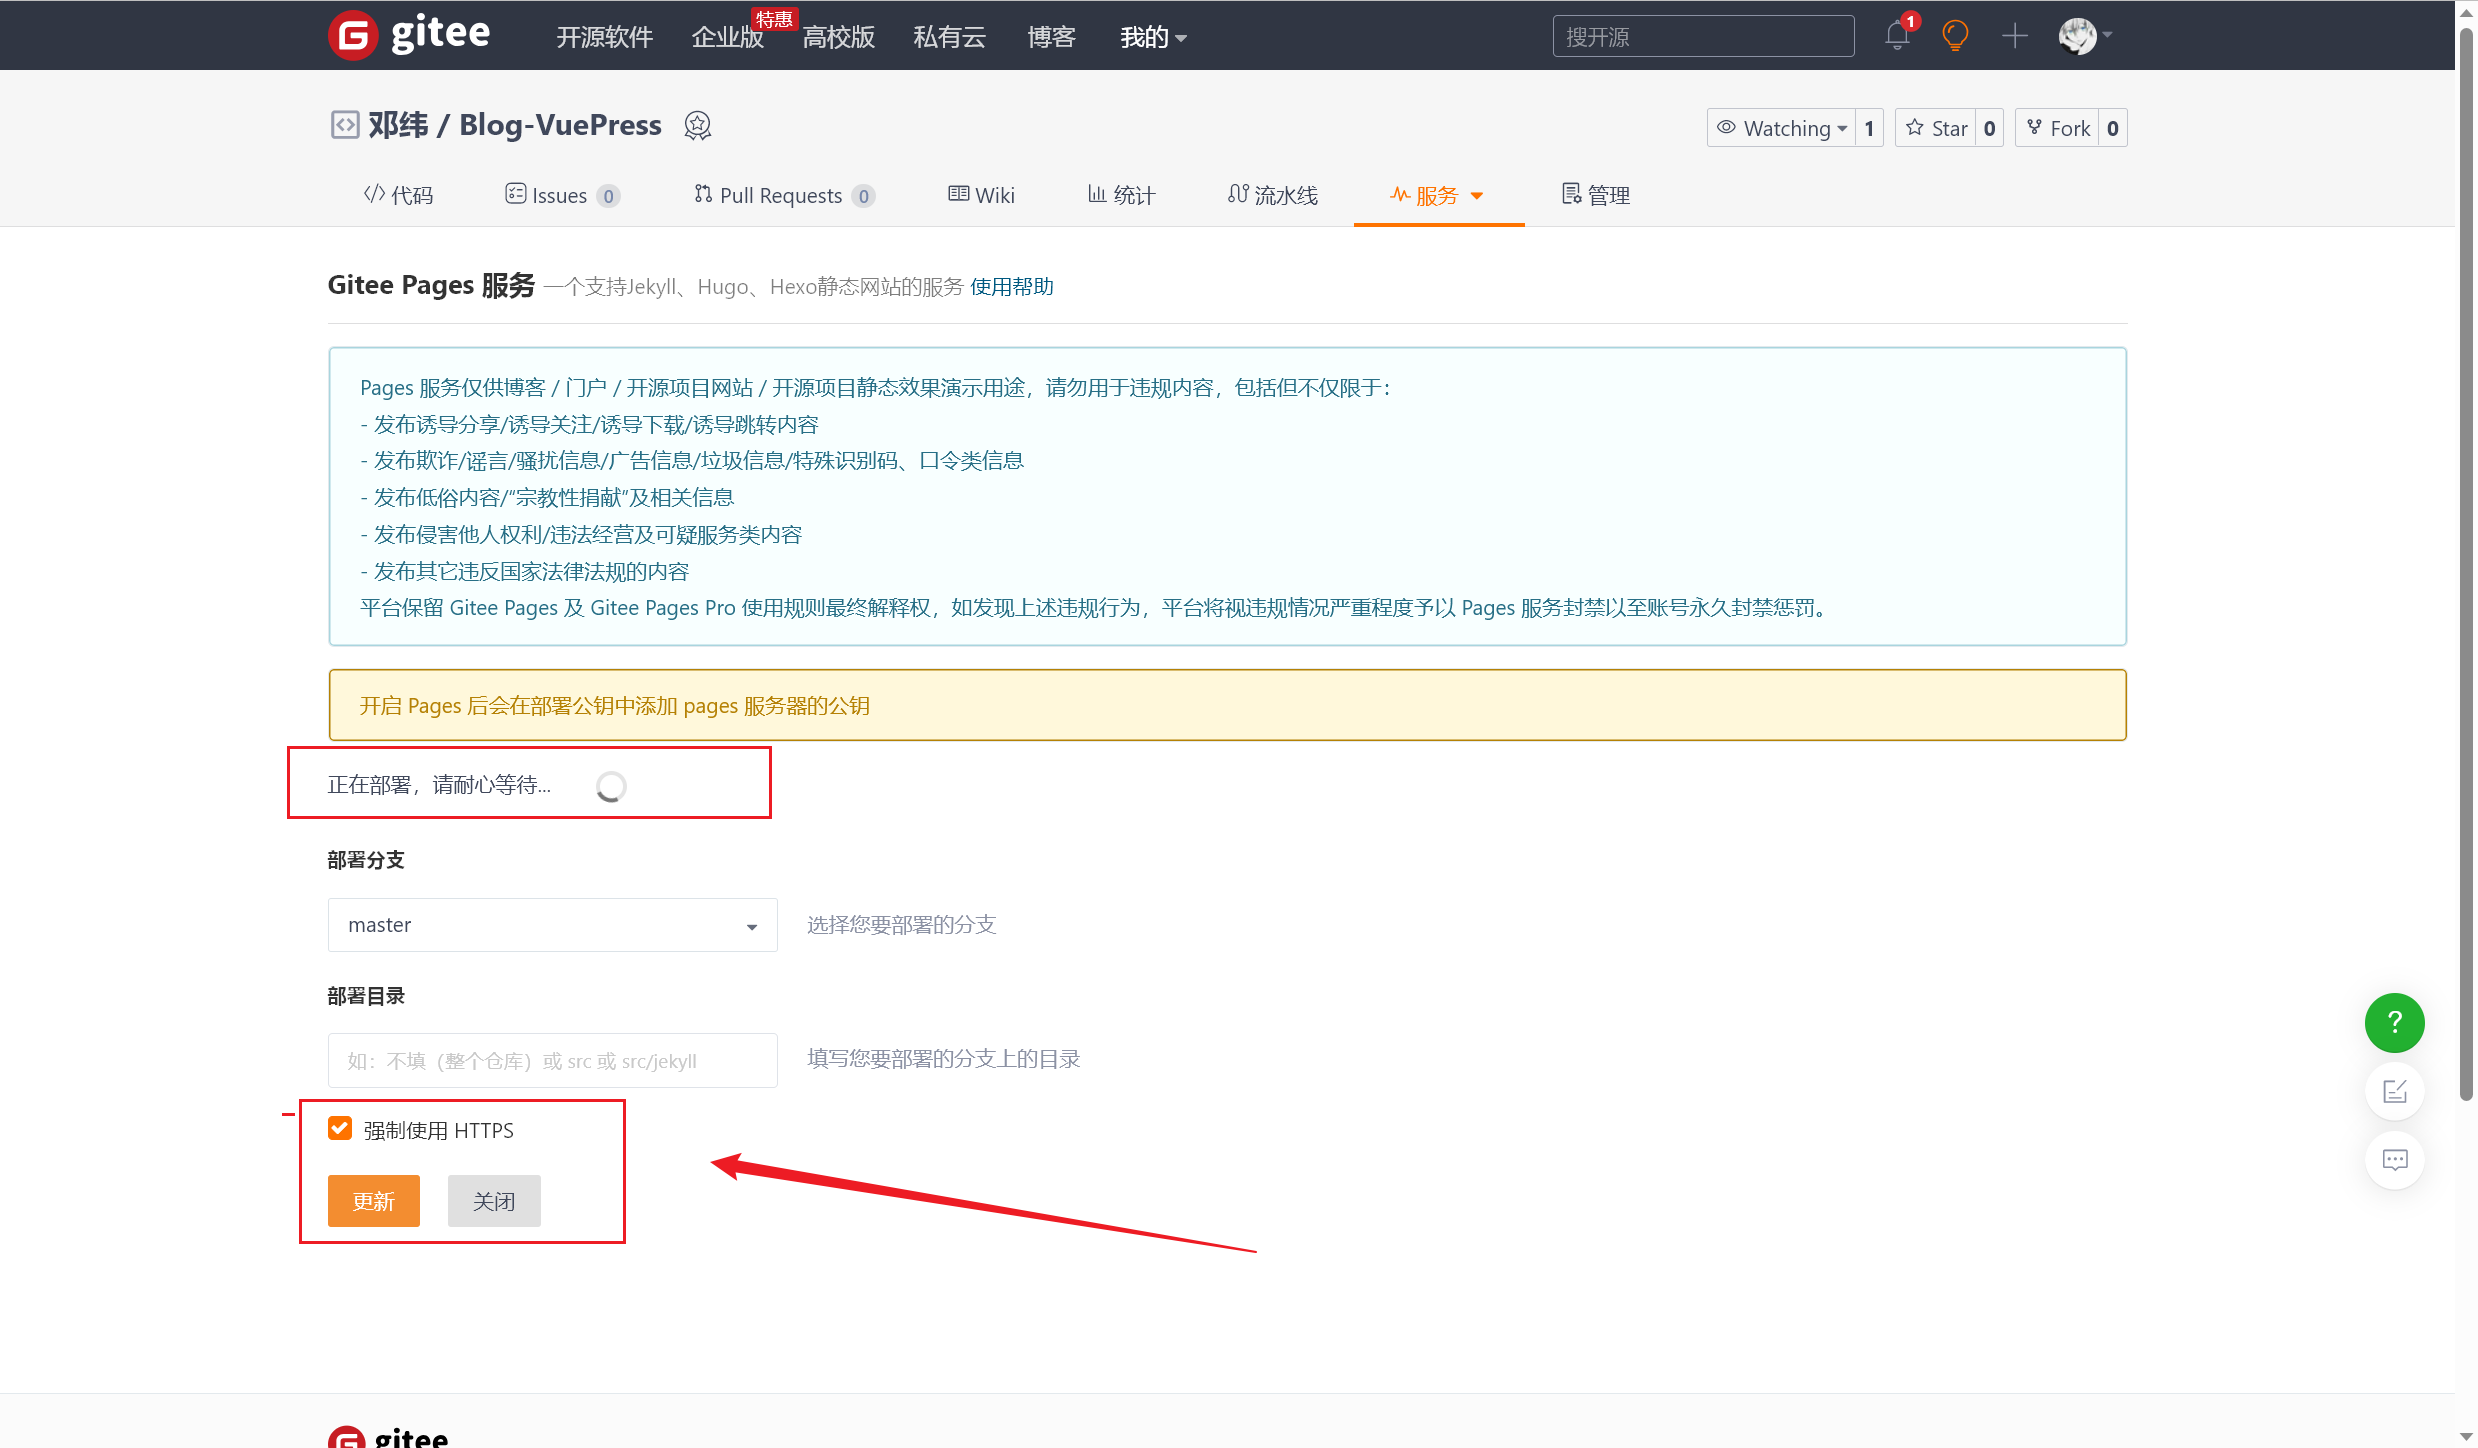Toggle the 强制使用 HTTPS checkbox
Viewport: 2478px width, 1448px height.
[340, 1128]
